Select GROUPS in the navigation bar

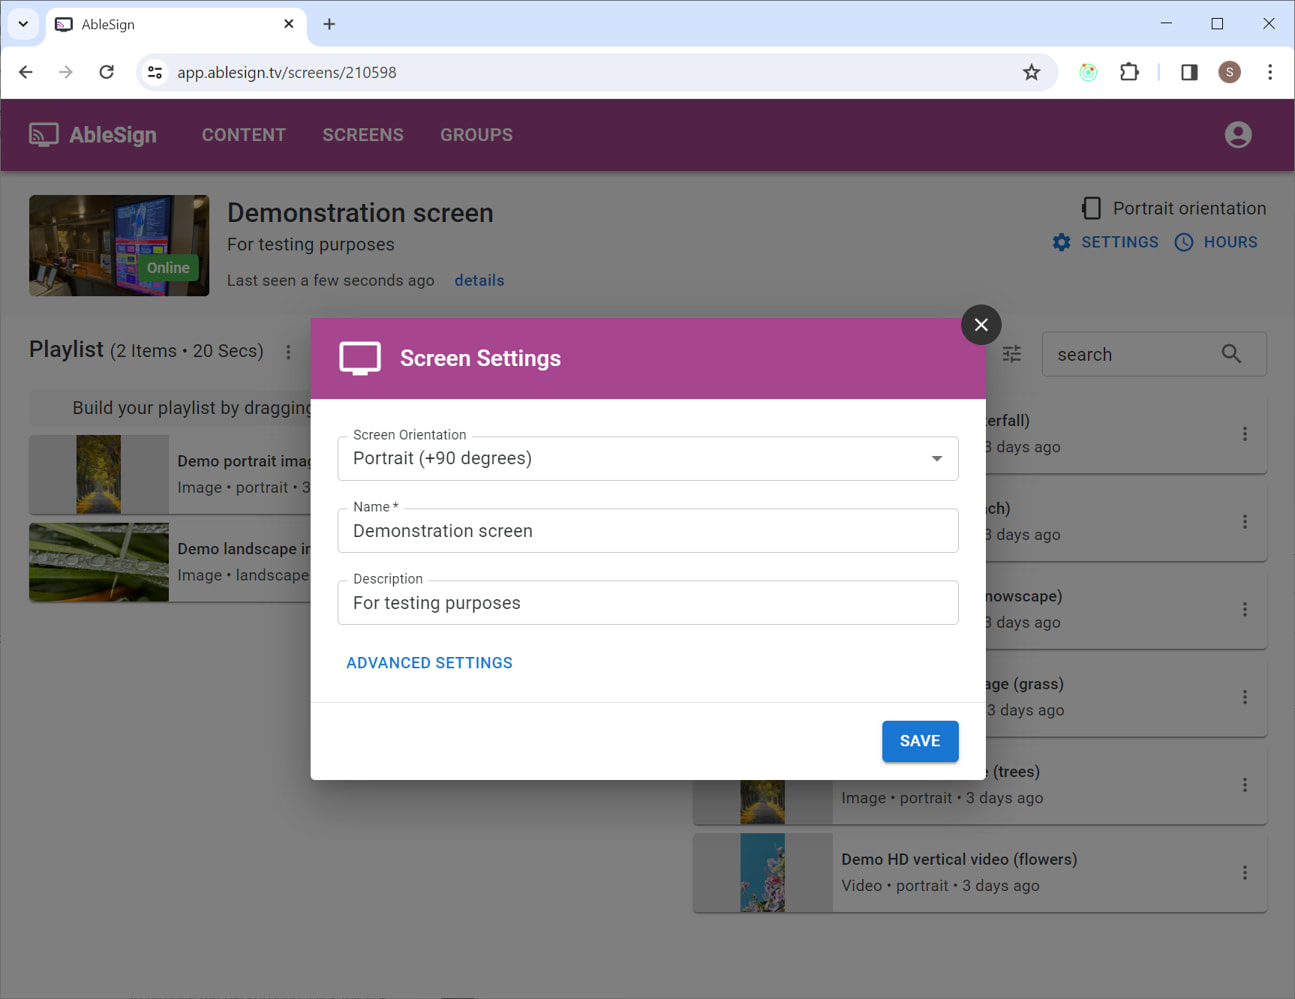(x=476, y=134)
